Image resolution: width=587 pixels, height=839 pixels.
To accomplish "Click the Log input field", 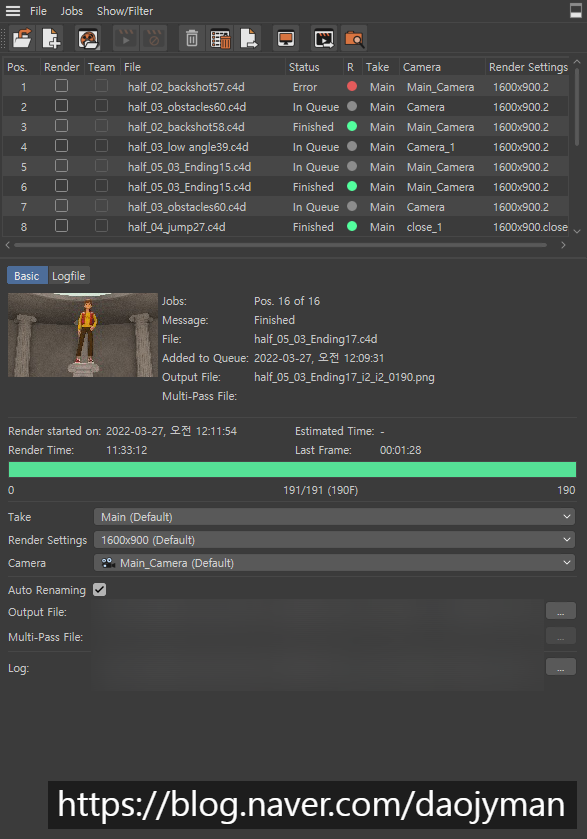I will click(317, 668).
